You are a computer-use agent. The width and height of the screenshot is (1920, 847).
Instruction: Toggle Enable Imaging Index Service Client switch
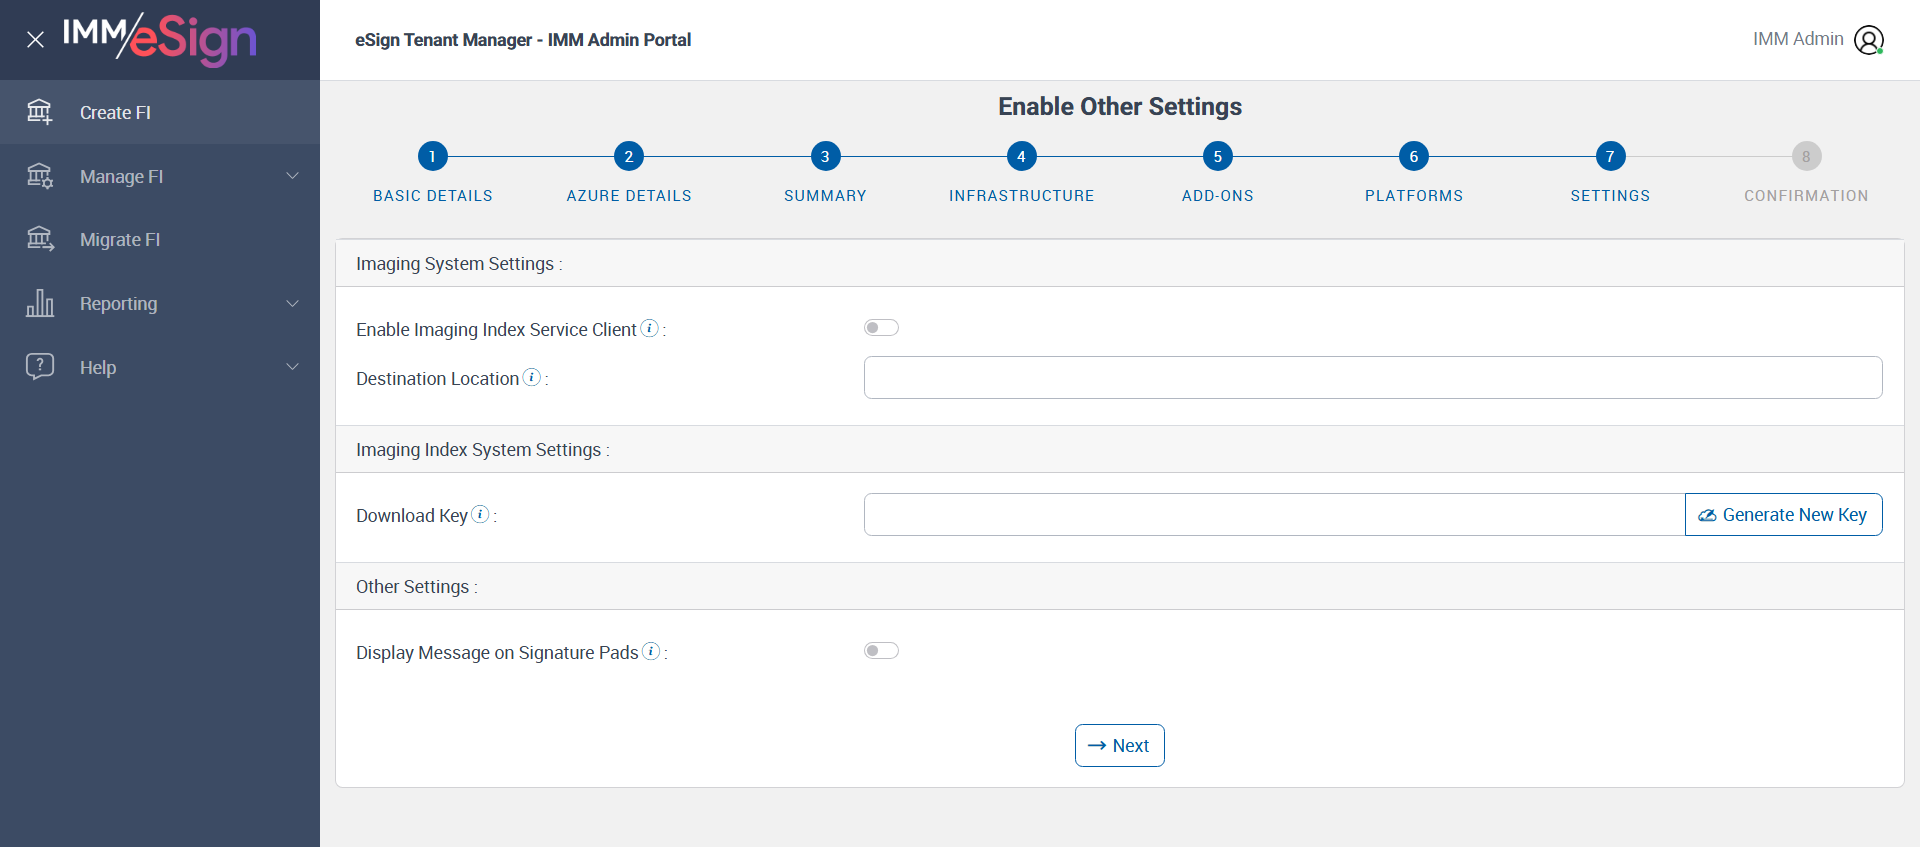pos(881,328)
